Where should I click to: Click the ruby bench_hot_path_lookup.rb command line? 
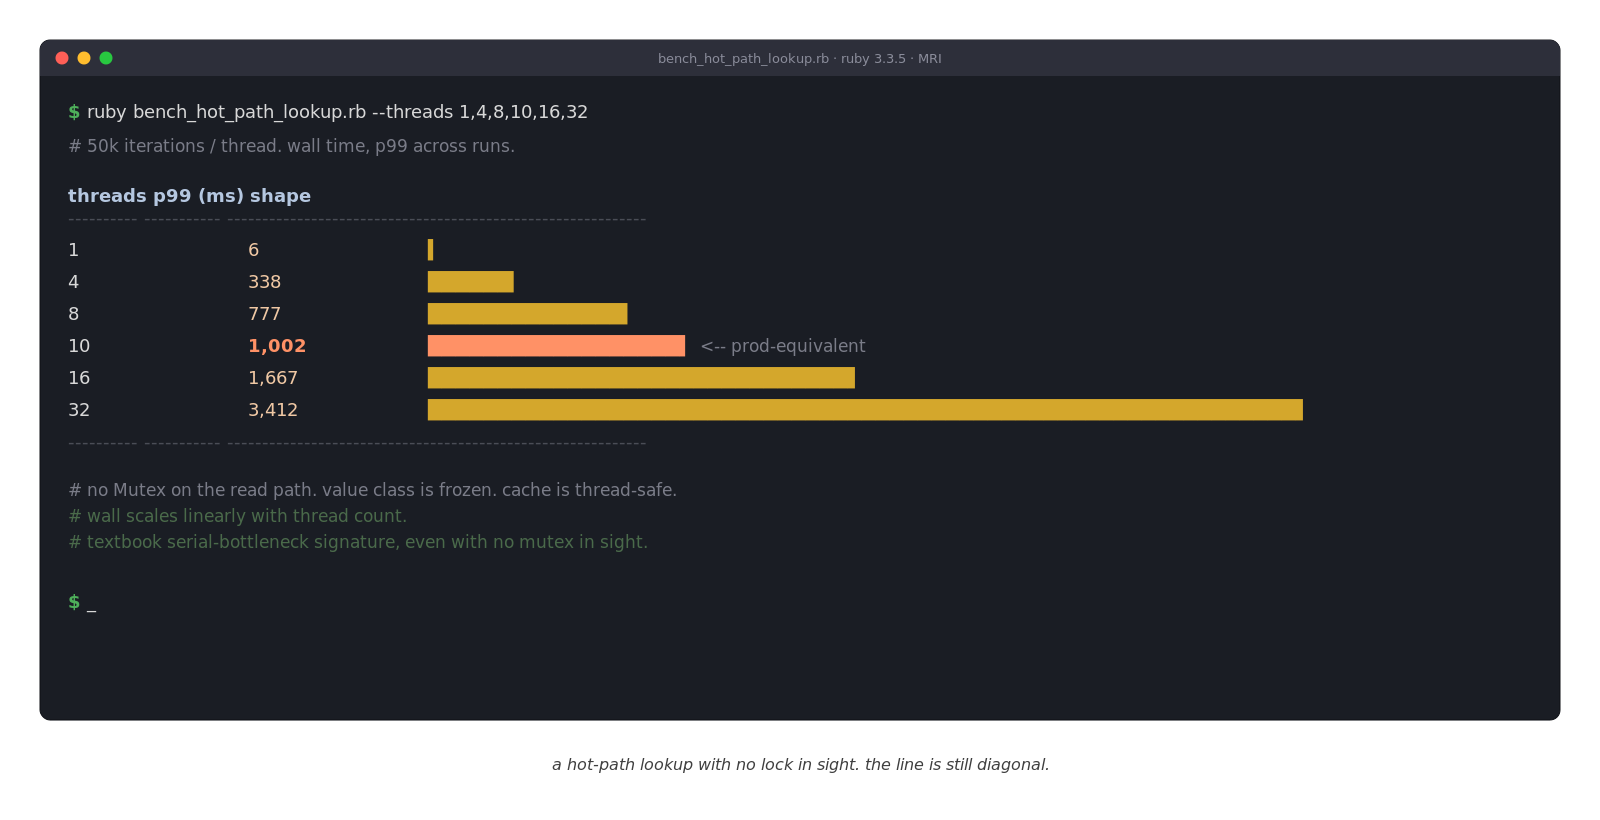pos(328,112)
